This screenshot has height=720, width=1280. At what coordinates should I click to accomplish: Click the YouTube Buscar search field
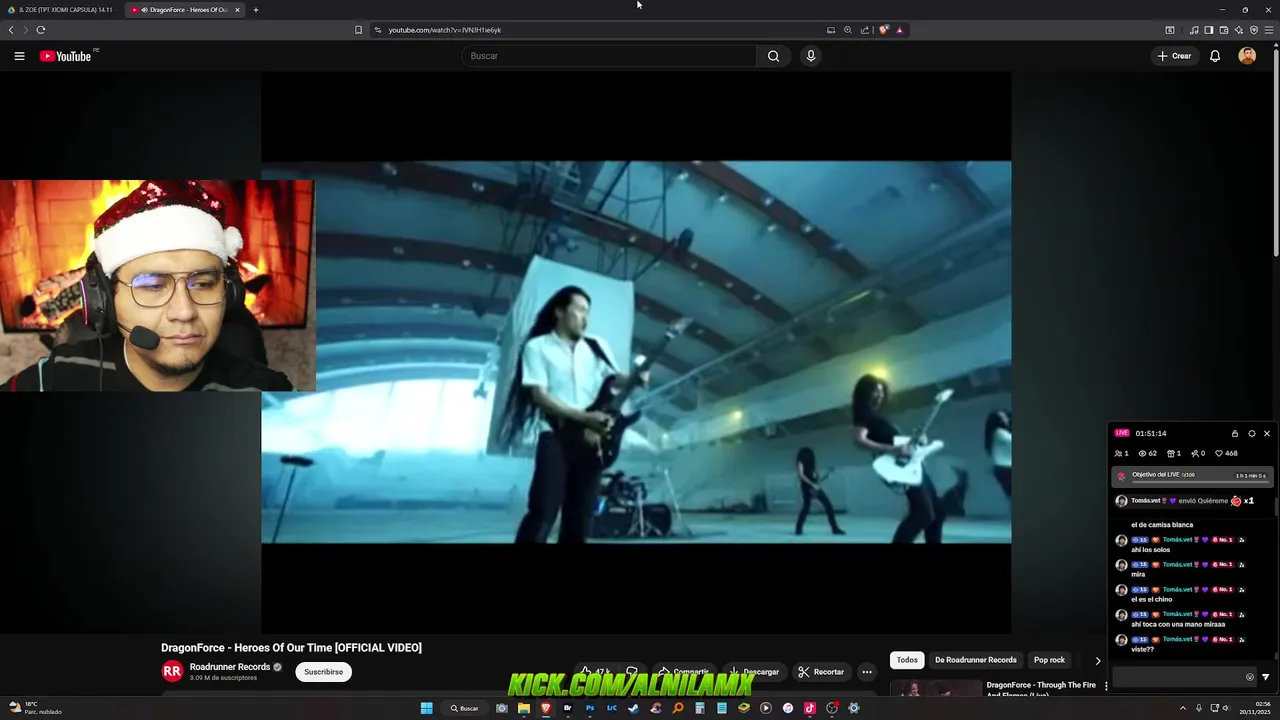click(x=610, y=56)
